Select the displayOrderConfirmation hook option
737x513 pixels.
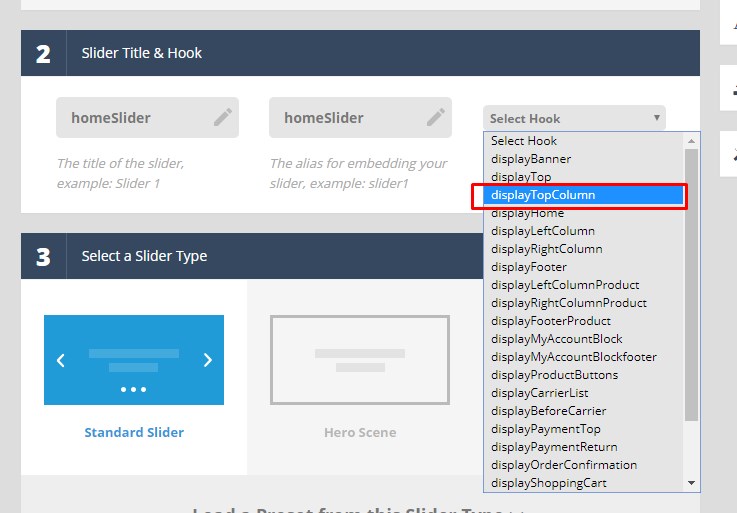(x=564, y=465)
